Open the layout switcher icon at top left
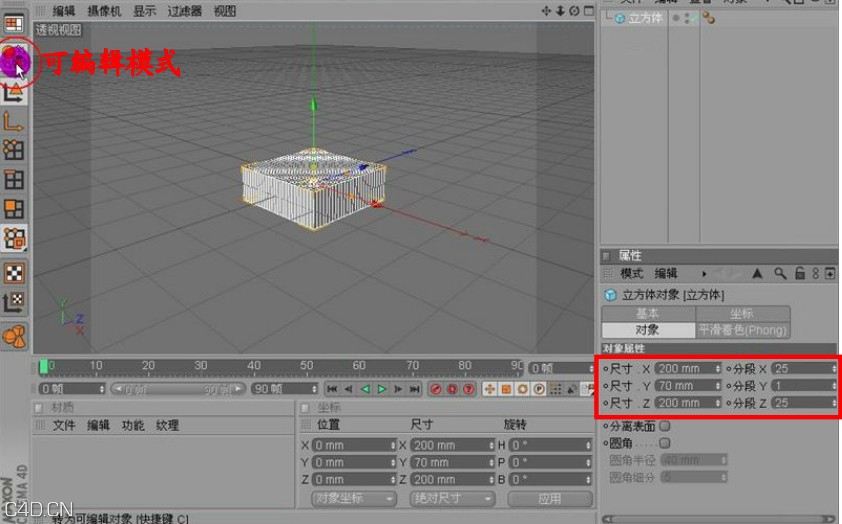842x524 pixels. click(14, 23)
